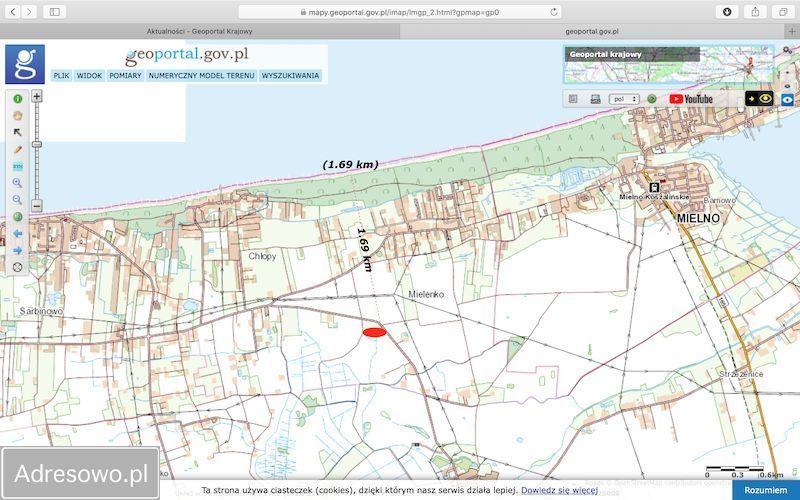Click the zoom slider handle
800x500 pixels.
coord(37,145)
